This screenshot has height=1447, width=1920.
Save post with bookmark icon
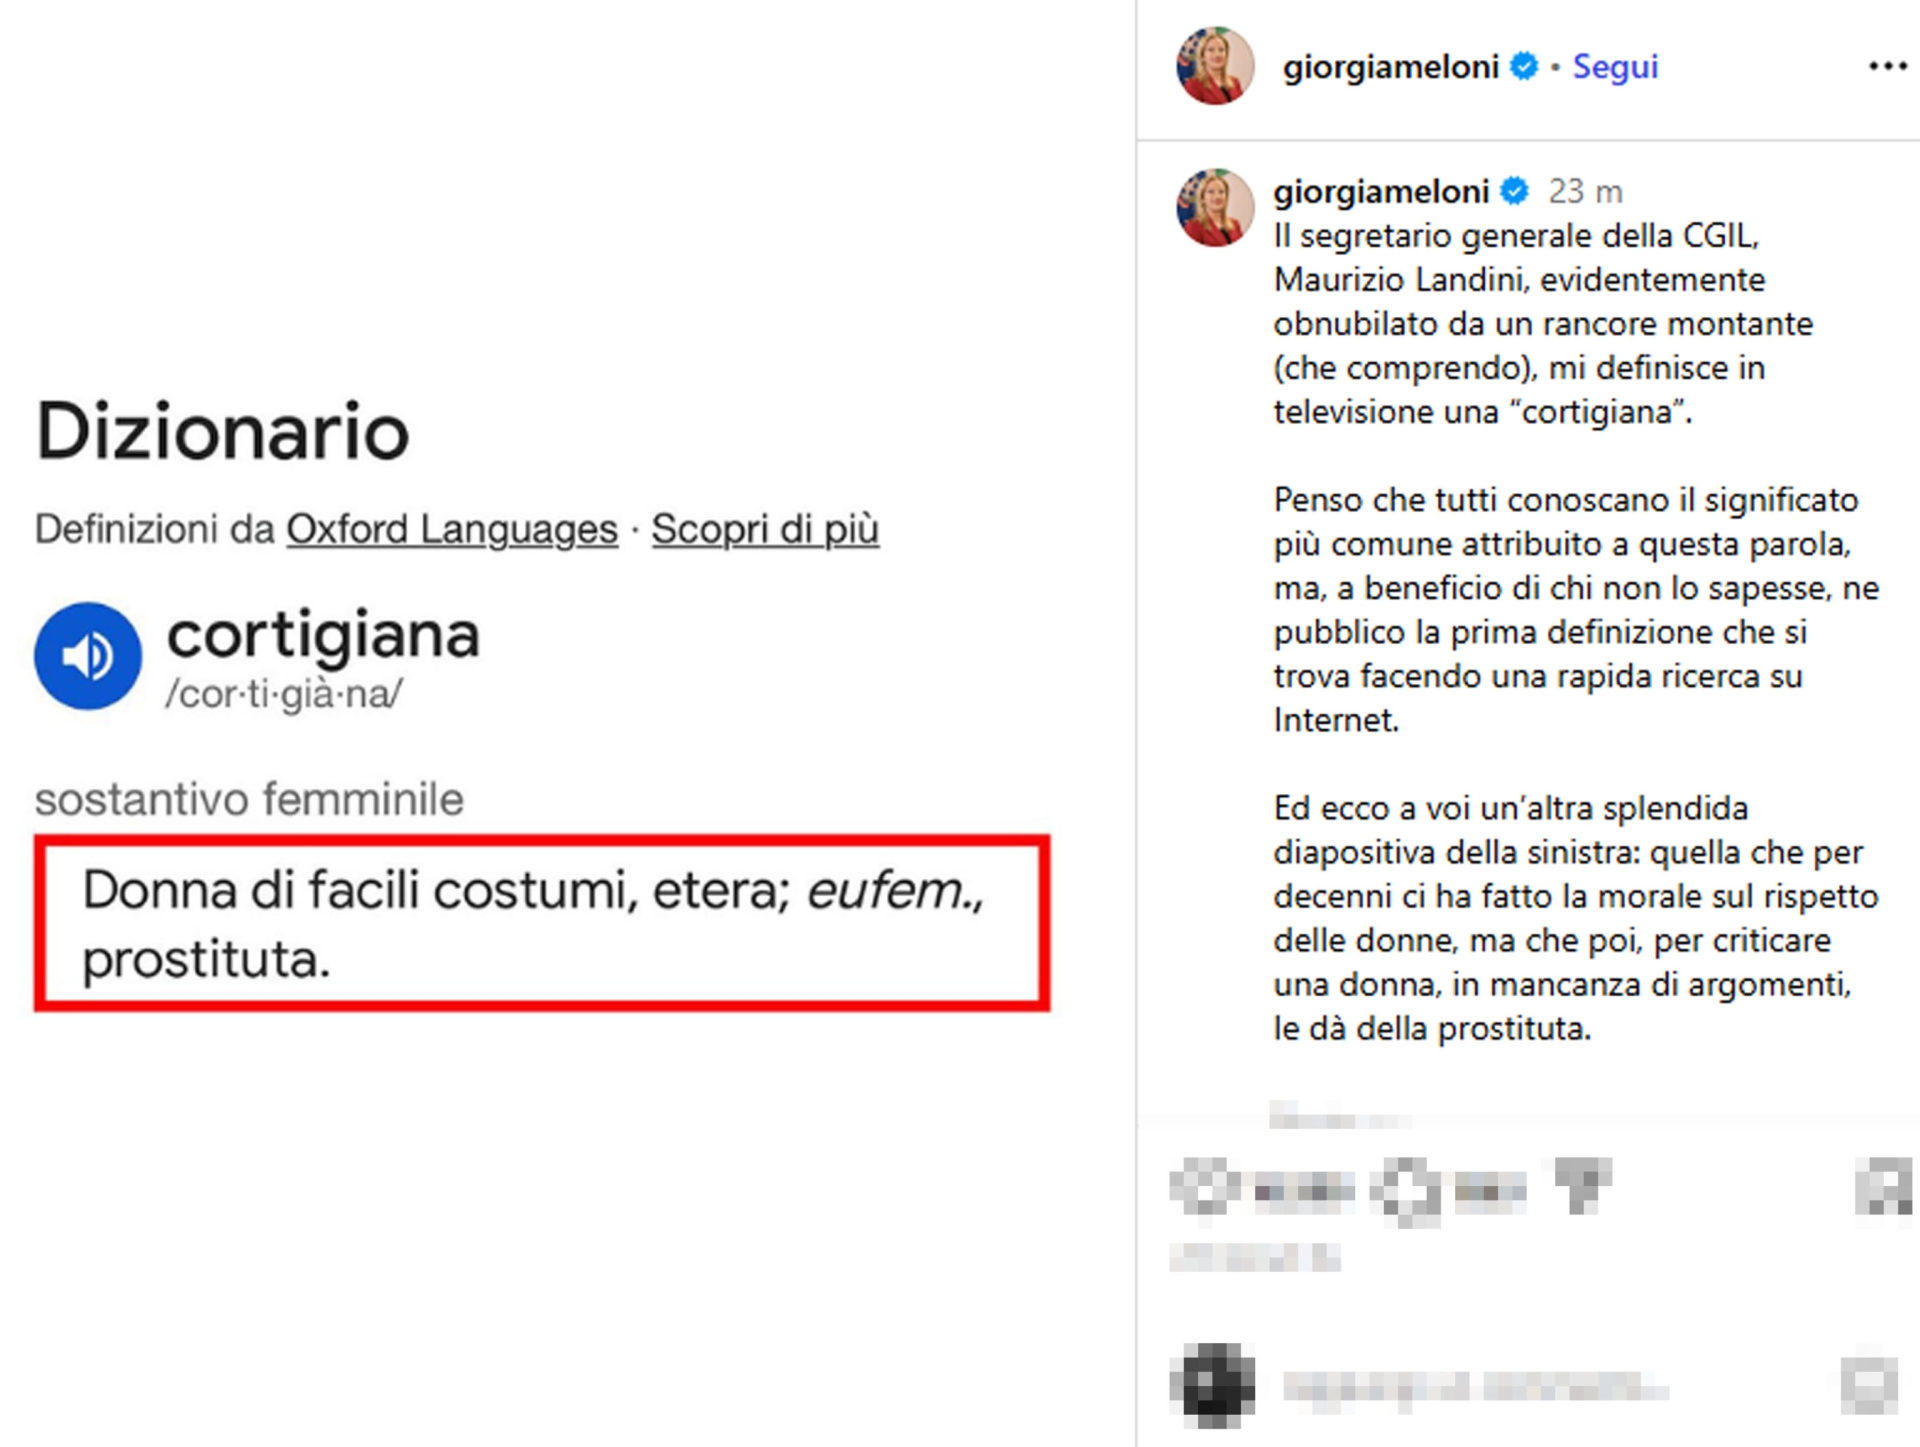1882,1187
